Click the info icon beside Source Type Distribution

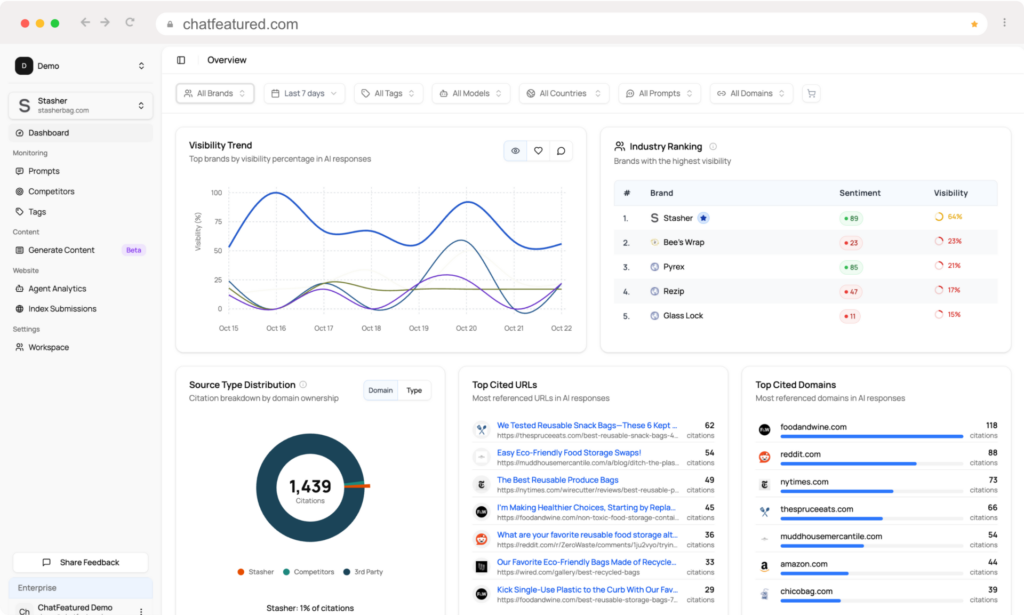tap(303, 384)
